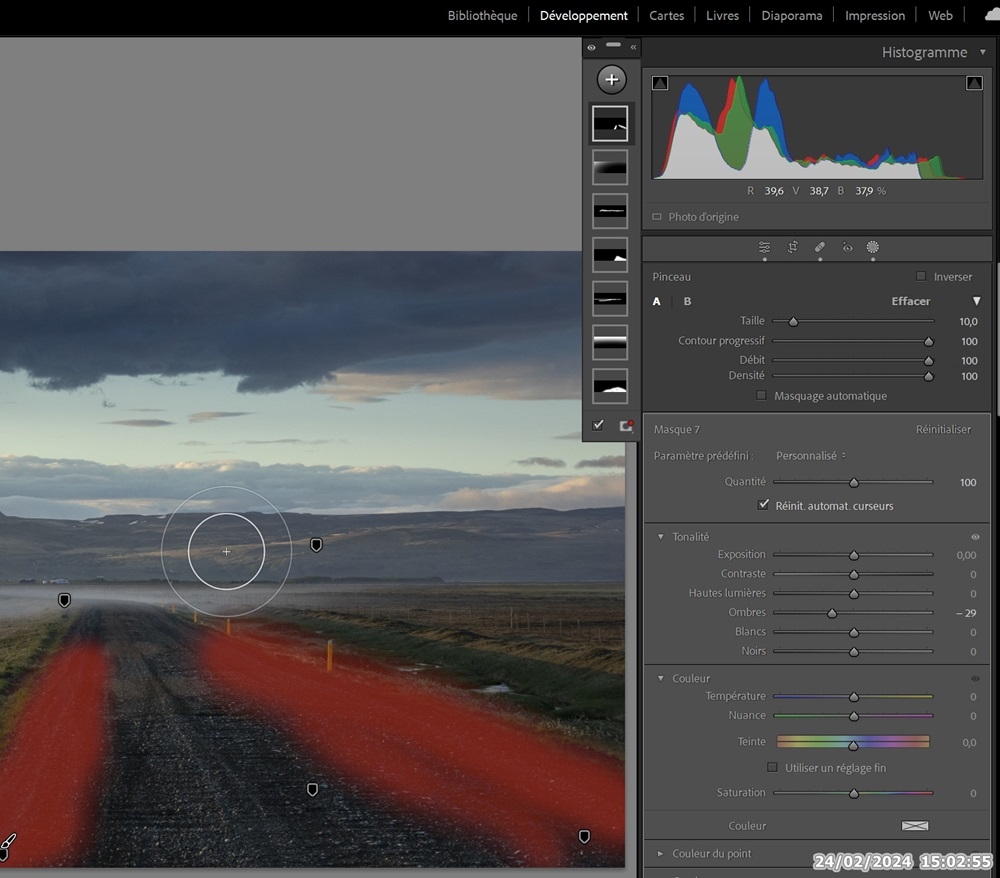Open the Couleur swatch picker
Viewport: 1000px width, 878px height.
tap(915, 826)
